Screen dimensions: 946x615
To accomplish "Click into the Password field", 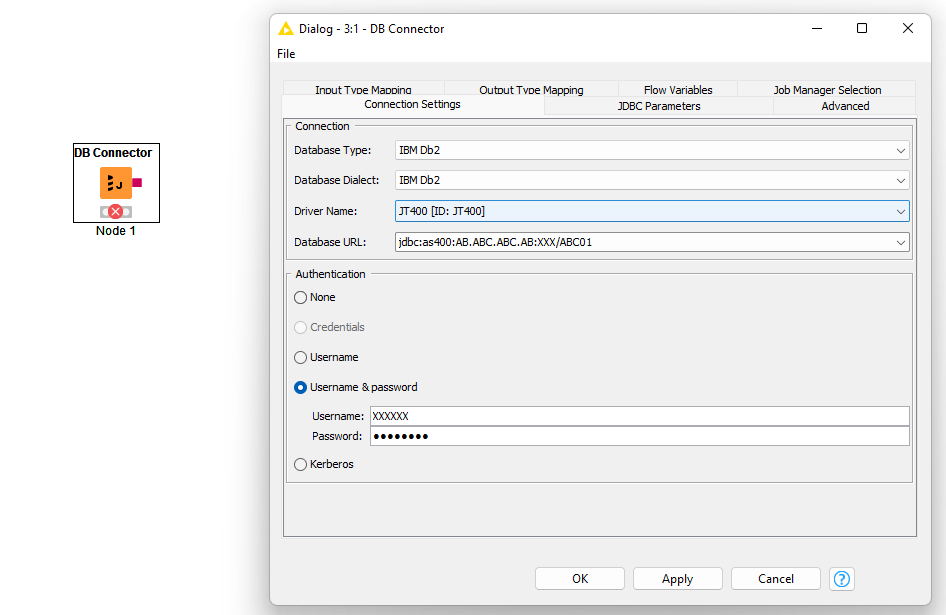I will coord(638,436).
